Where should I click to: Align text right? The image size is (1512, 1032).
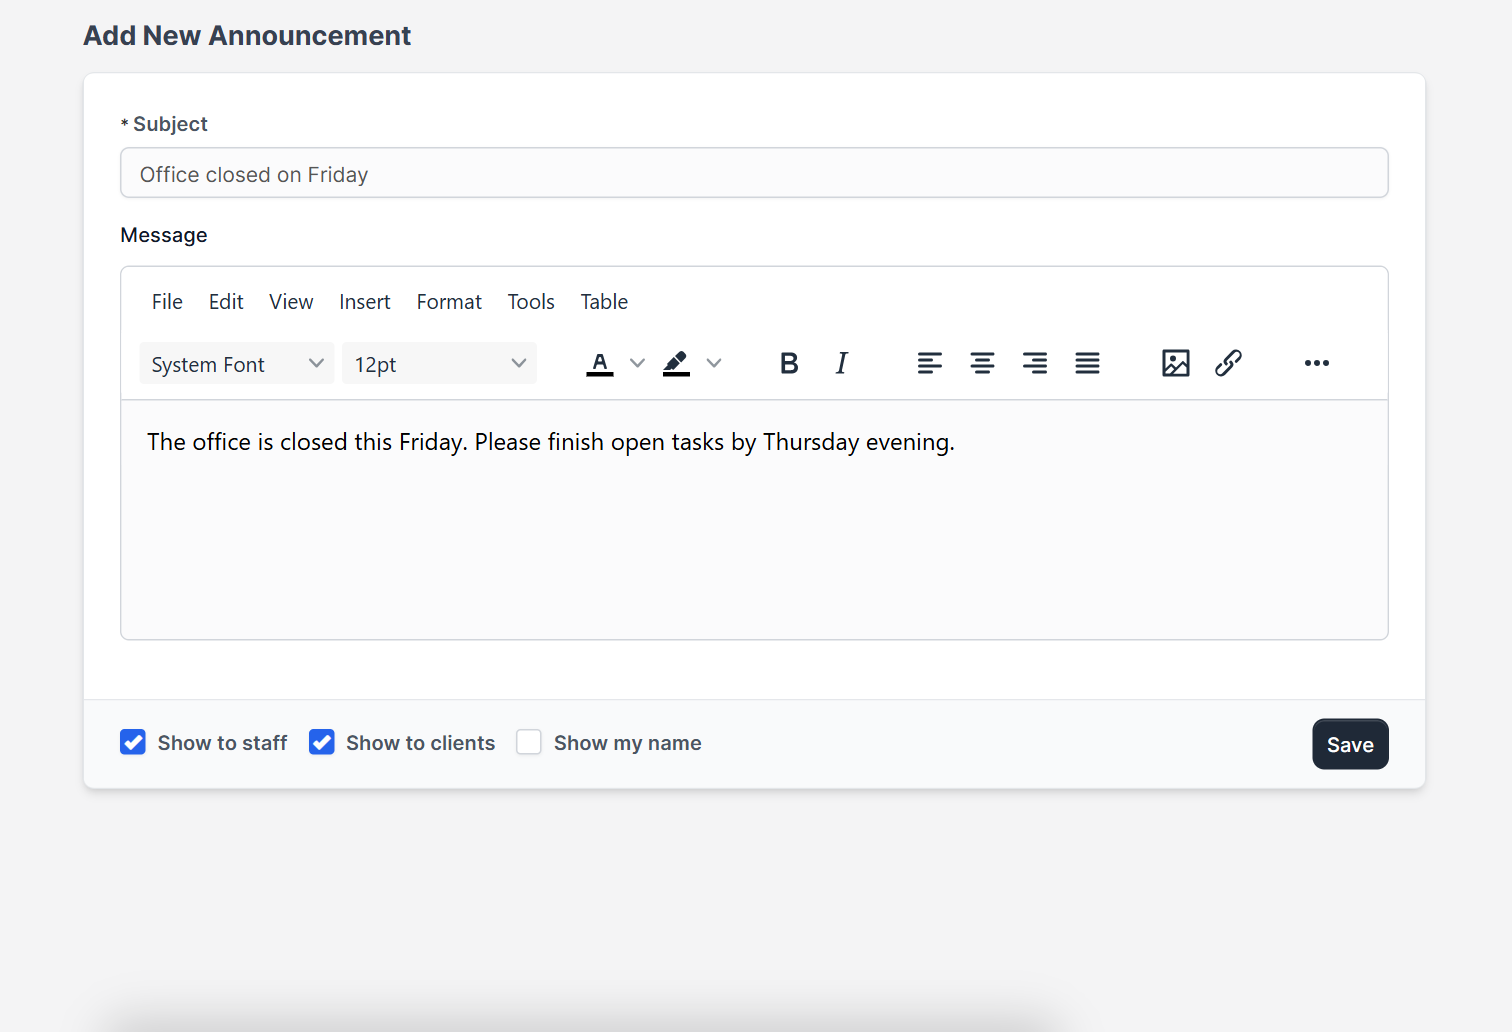1035,363
